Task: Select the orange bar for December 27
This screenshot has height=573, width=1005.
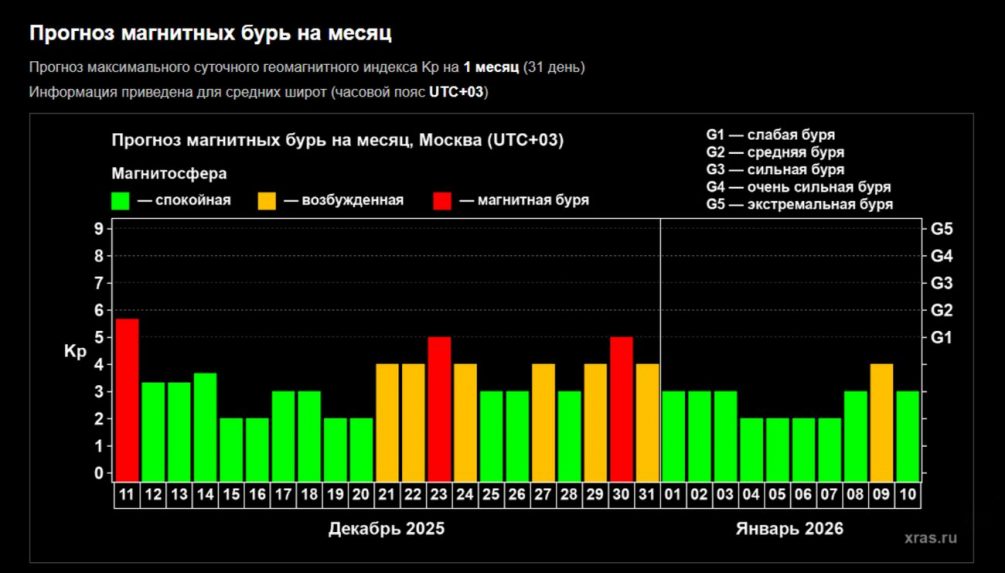Action: pos(544,422)
